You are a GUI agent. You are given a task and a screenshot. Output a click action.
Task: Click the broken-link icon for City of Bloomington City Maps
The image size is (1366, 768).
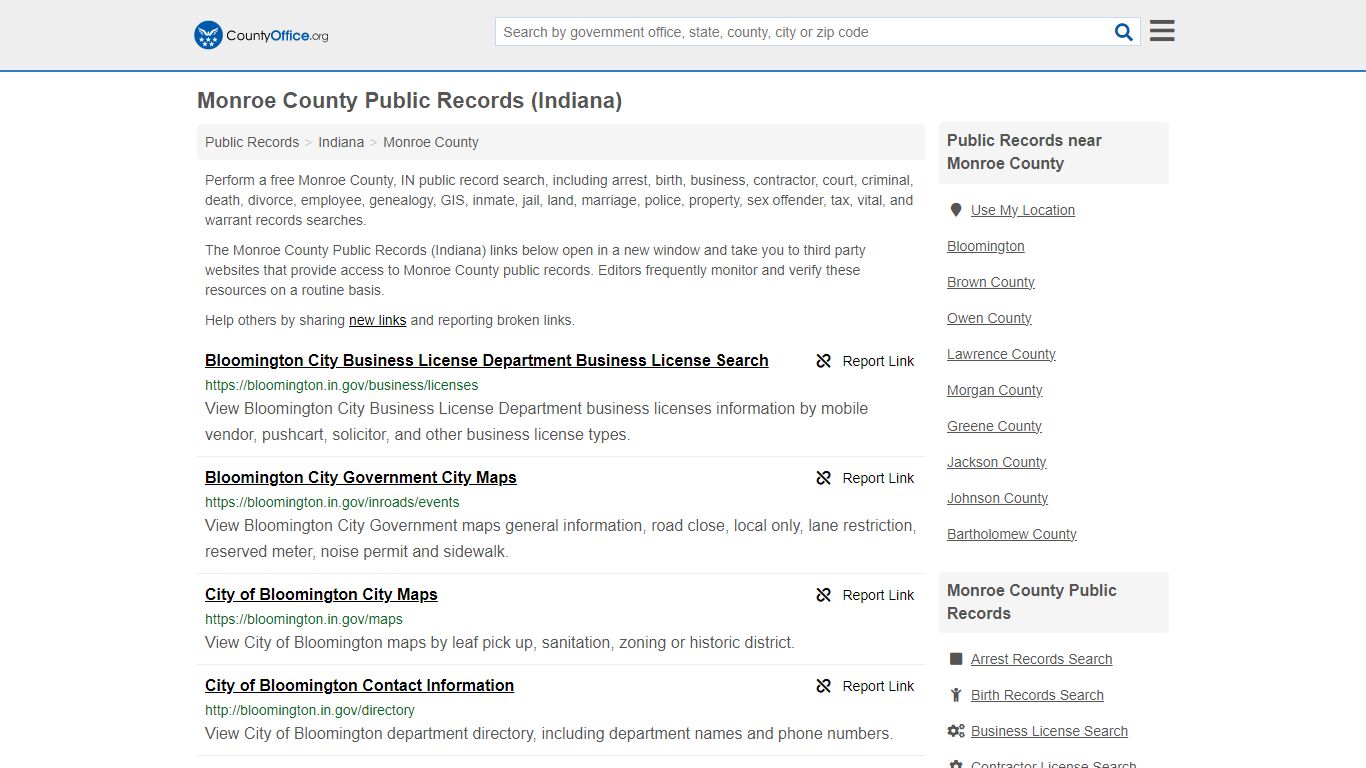tap(824, 595)
